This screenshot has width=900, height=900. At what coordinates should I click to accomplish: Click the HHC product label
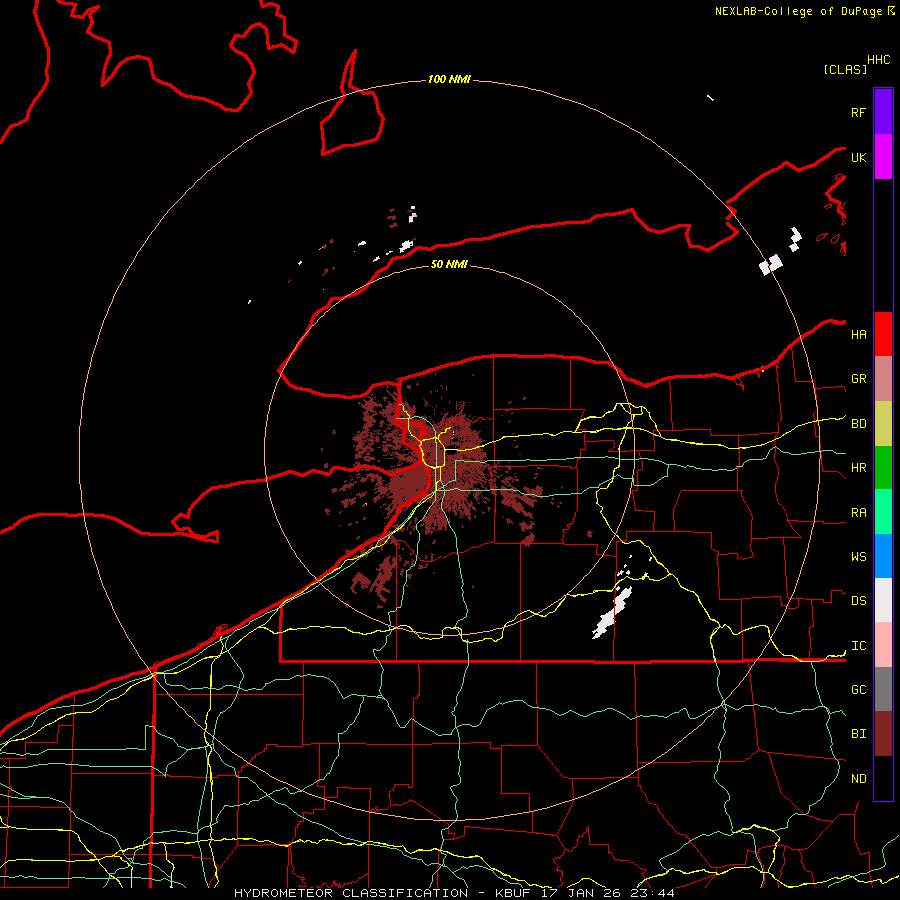[x=879, y=60]
